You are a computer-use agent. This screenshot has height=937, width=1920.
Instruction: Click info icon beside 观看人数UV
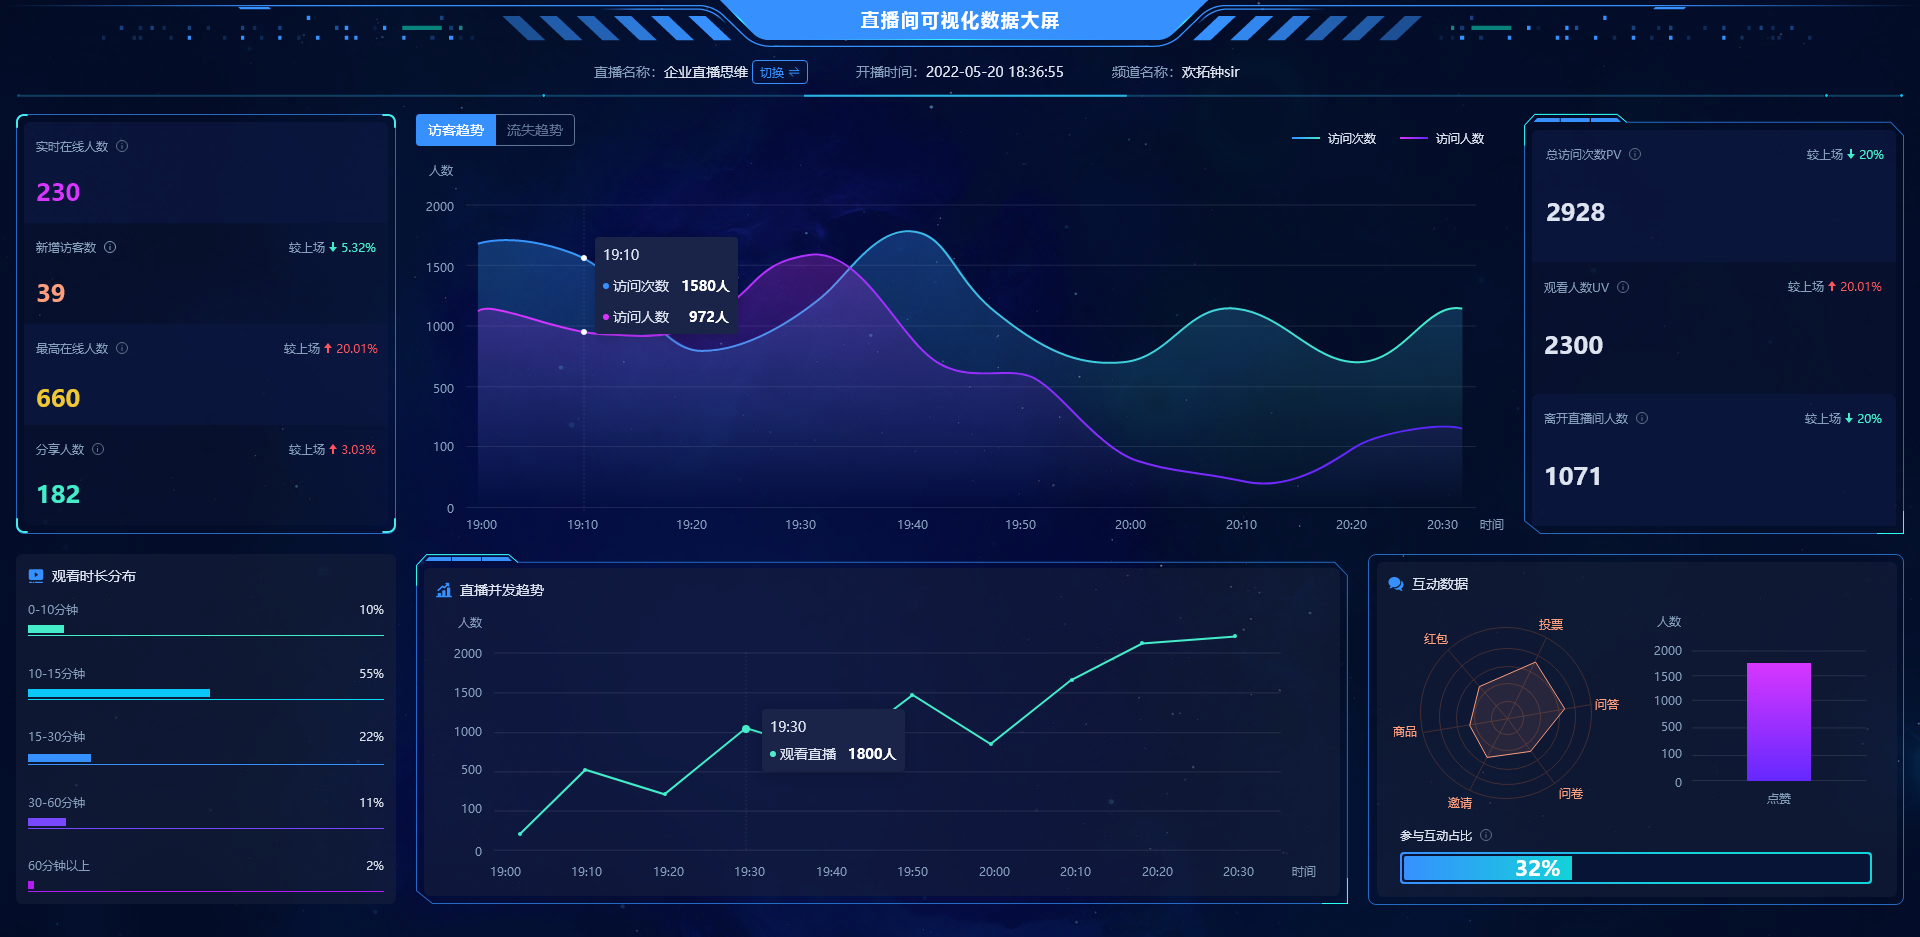(x=1623, y=287)
